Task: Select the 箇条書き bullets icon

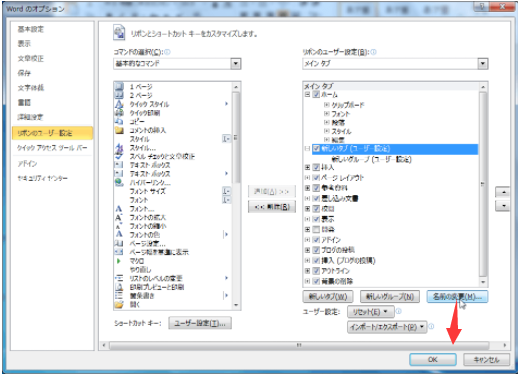Action: point(119,295)
